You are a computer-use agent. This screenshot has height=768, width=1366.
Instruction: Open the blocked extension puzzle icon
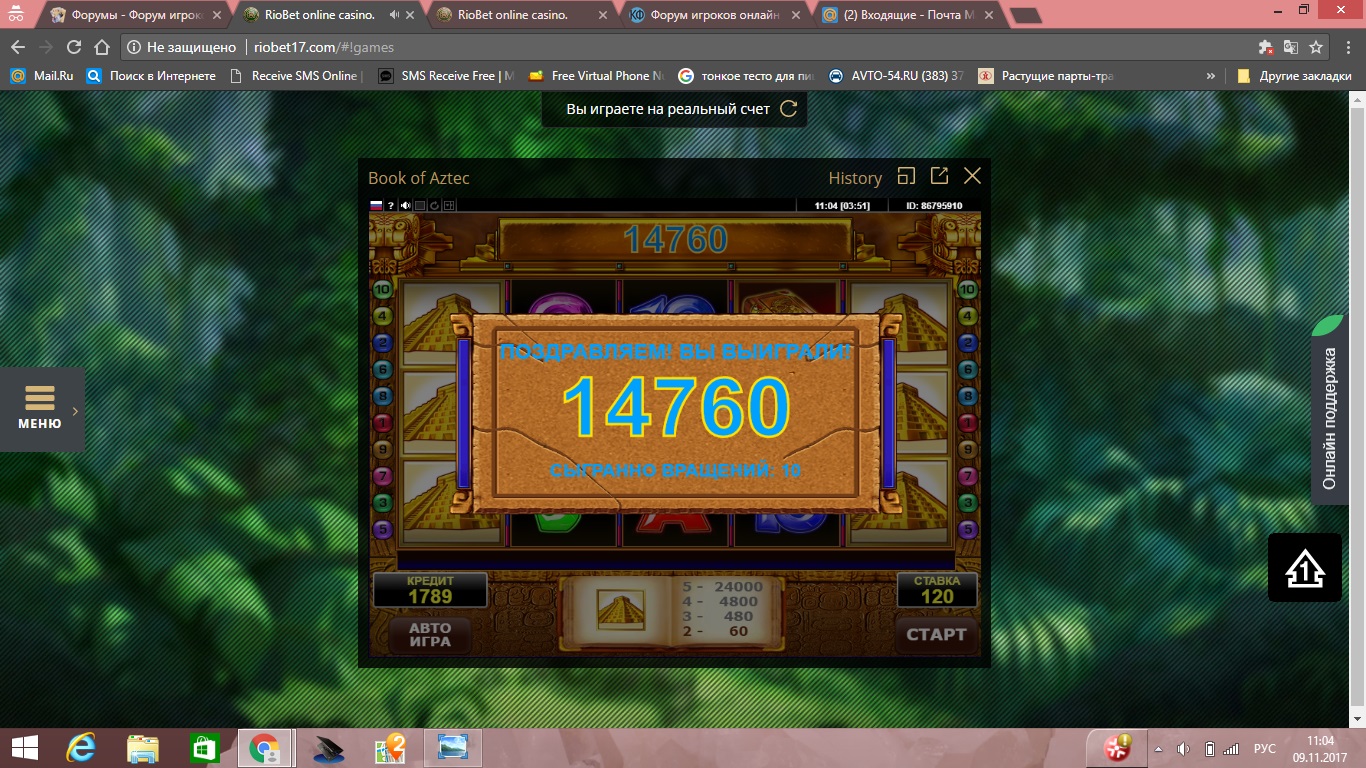pyautogui.click(x=1266, y=47)
